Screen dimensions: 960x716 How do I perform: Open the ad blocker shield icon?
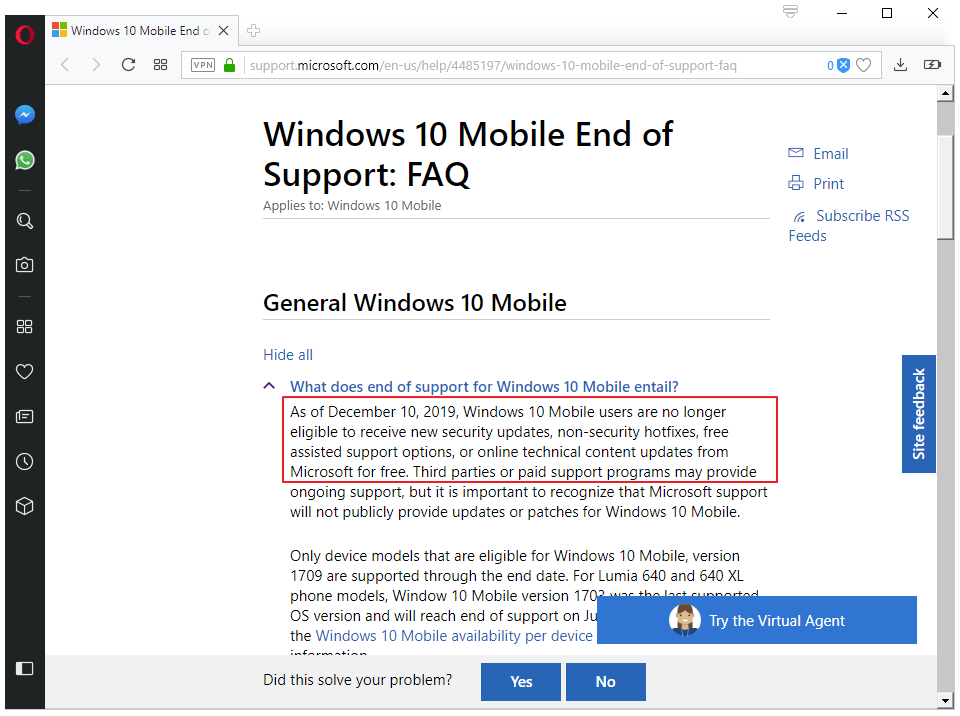pyautogui.click(x=843, y=66)
